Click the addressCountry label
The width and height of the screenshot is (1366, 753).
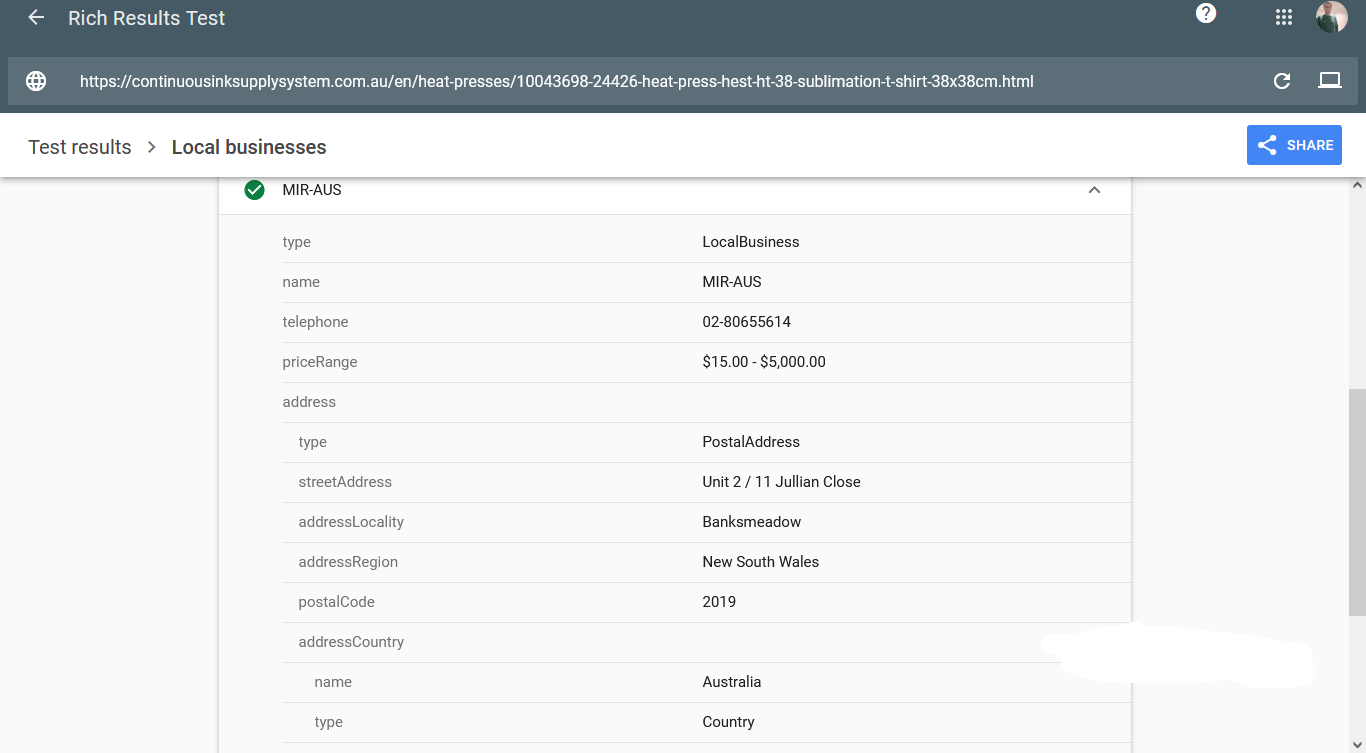351,642
